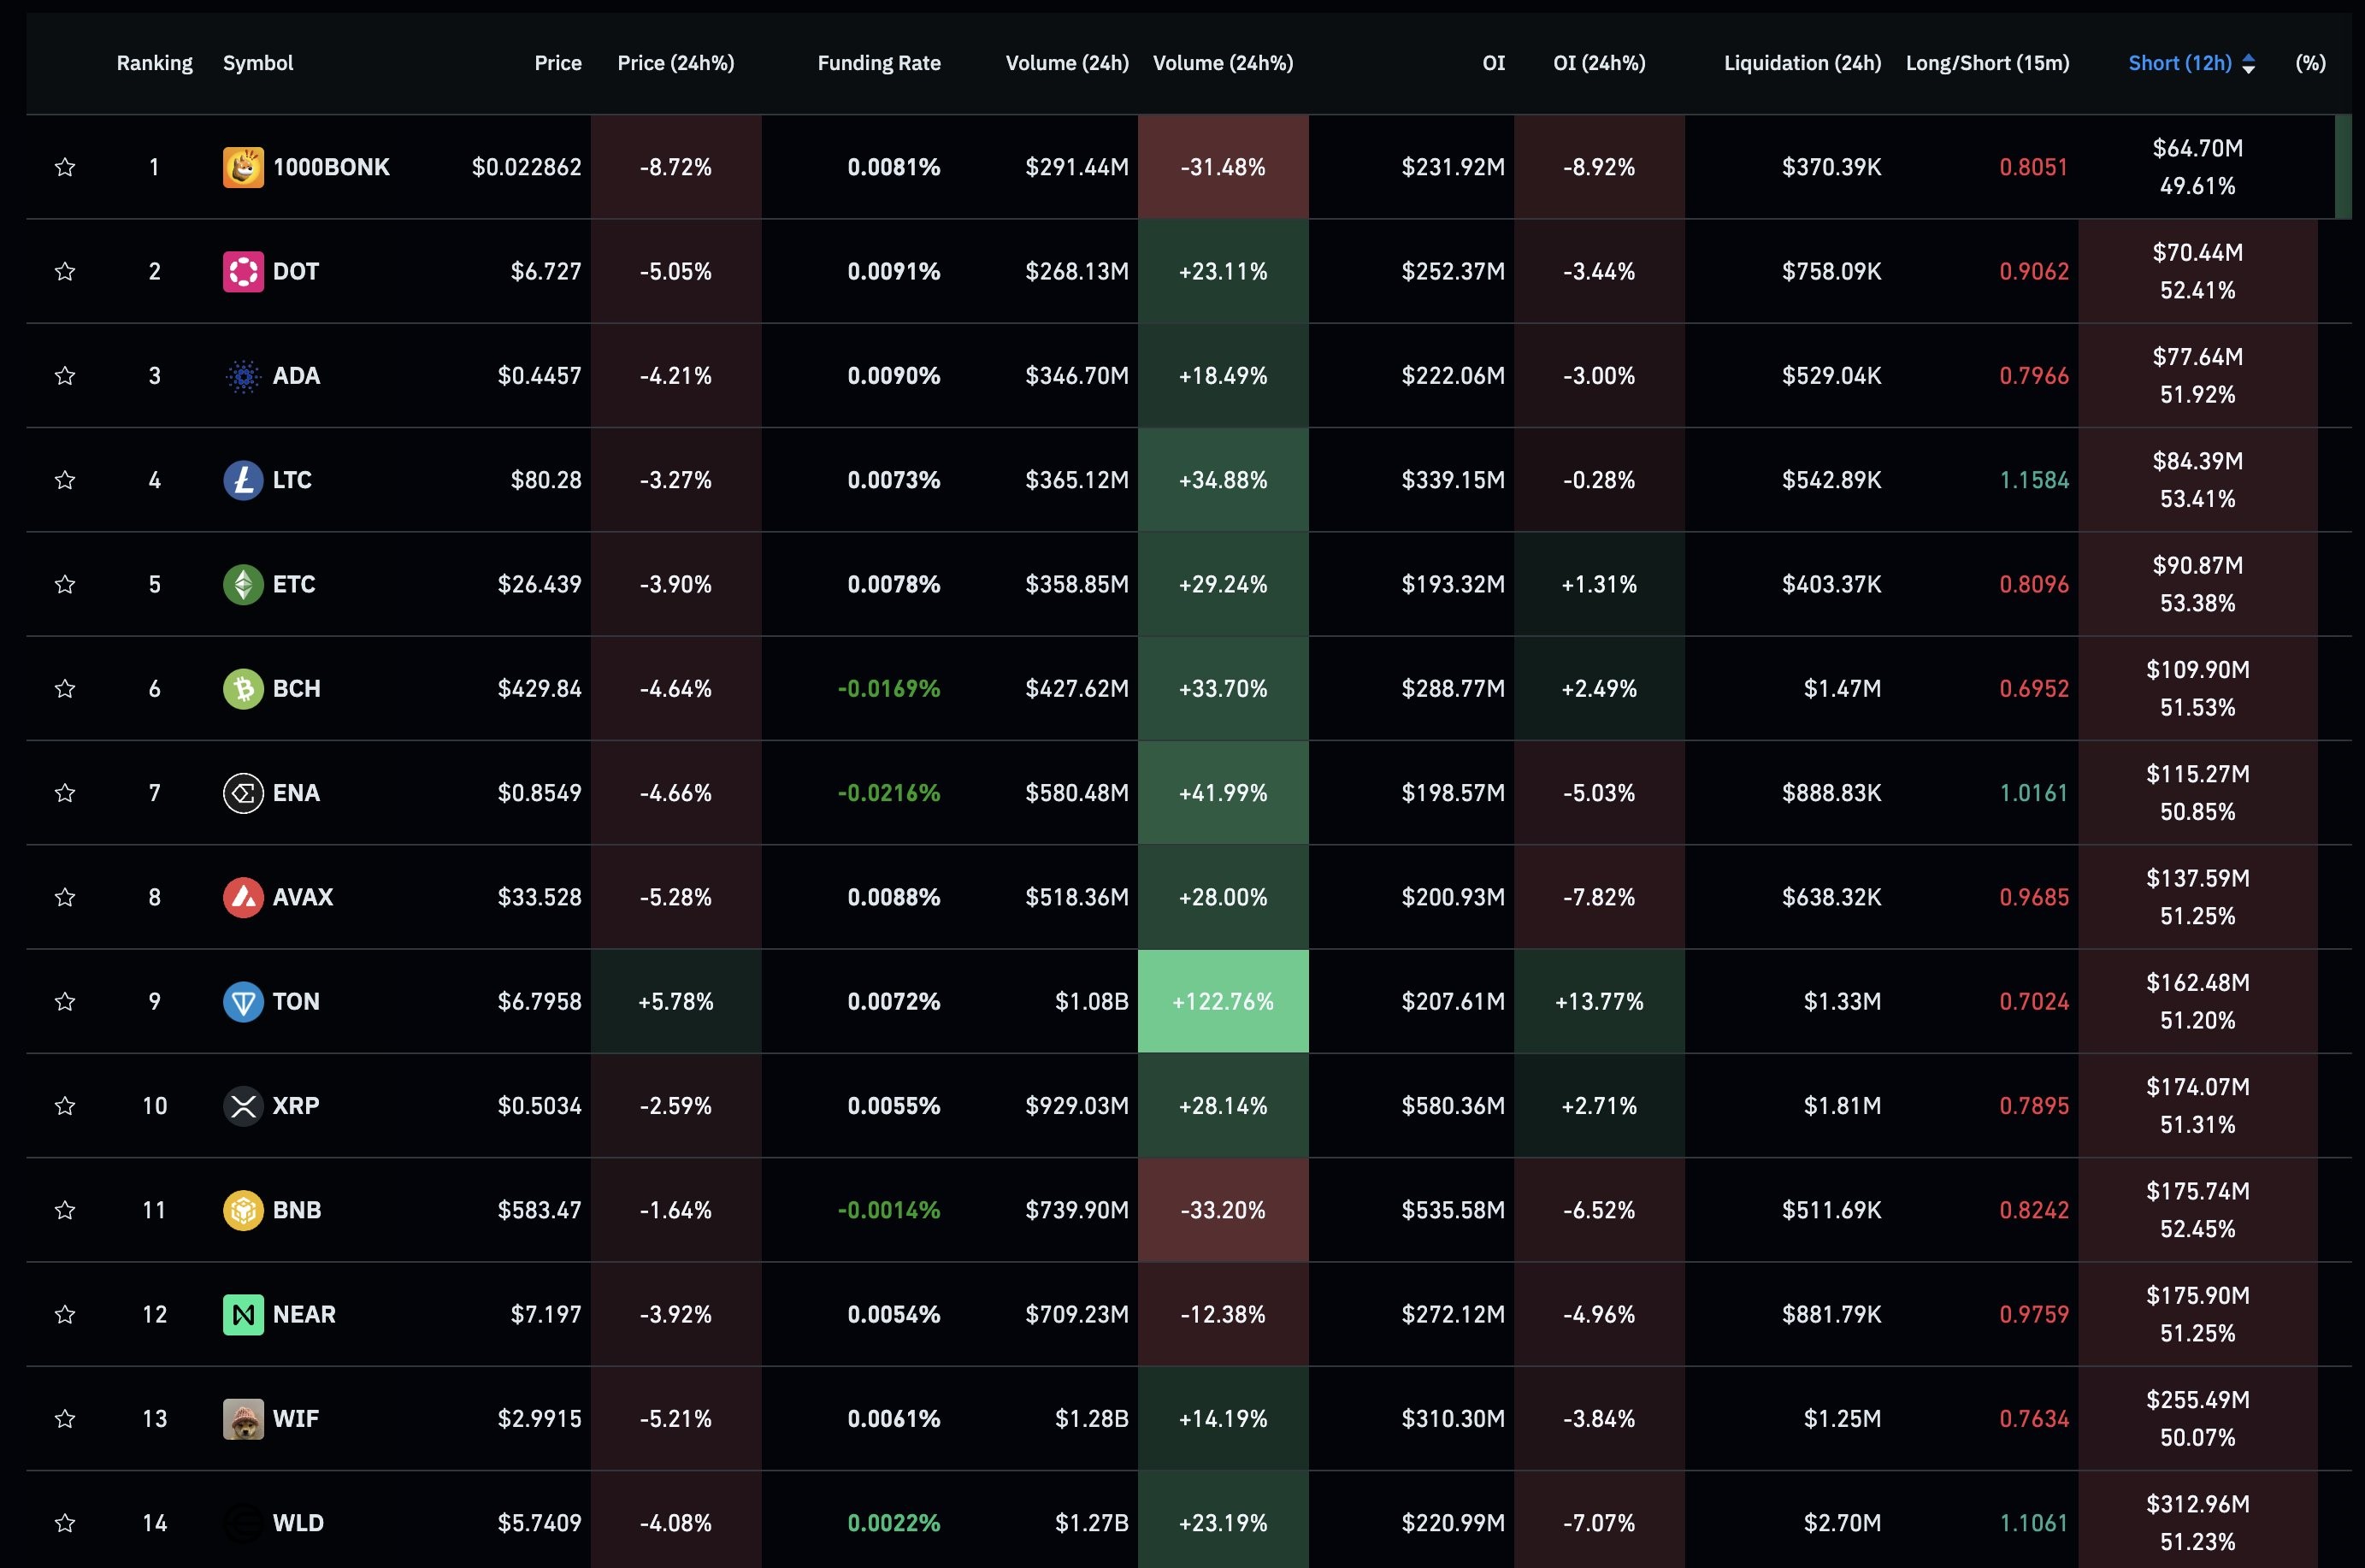The height and width of the screenshot is (1568, 2365).
Task: Toggle the WLD favorite star
Action: point(65,1523)
